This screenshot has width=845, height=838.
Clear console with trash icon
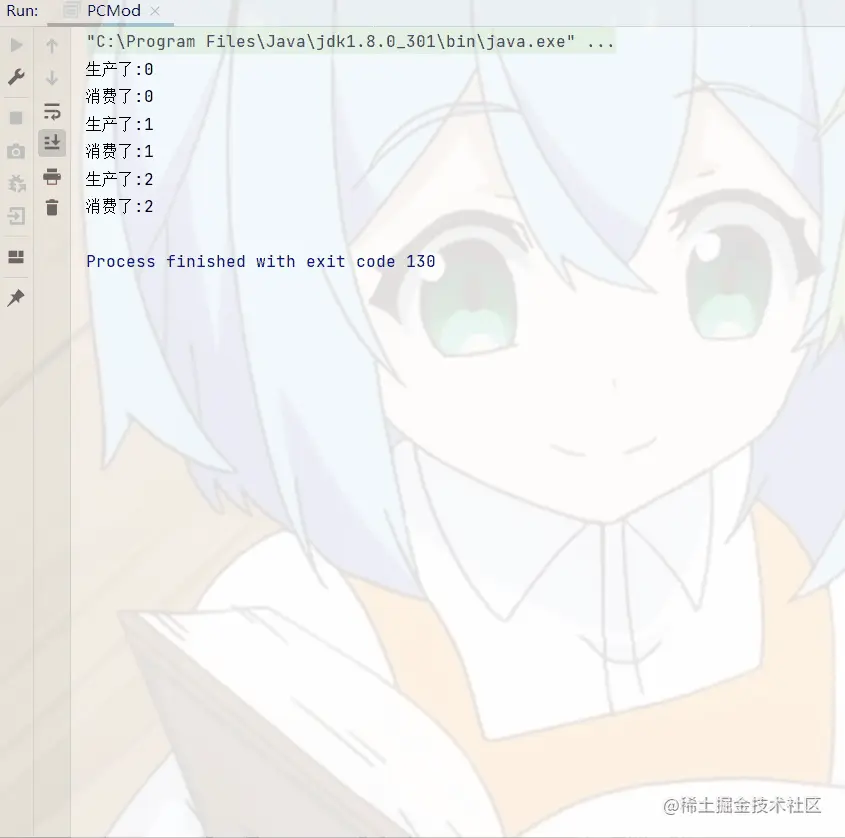coord(52,207)
